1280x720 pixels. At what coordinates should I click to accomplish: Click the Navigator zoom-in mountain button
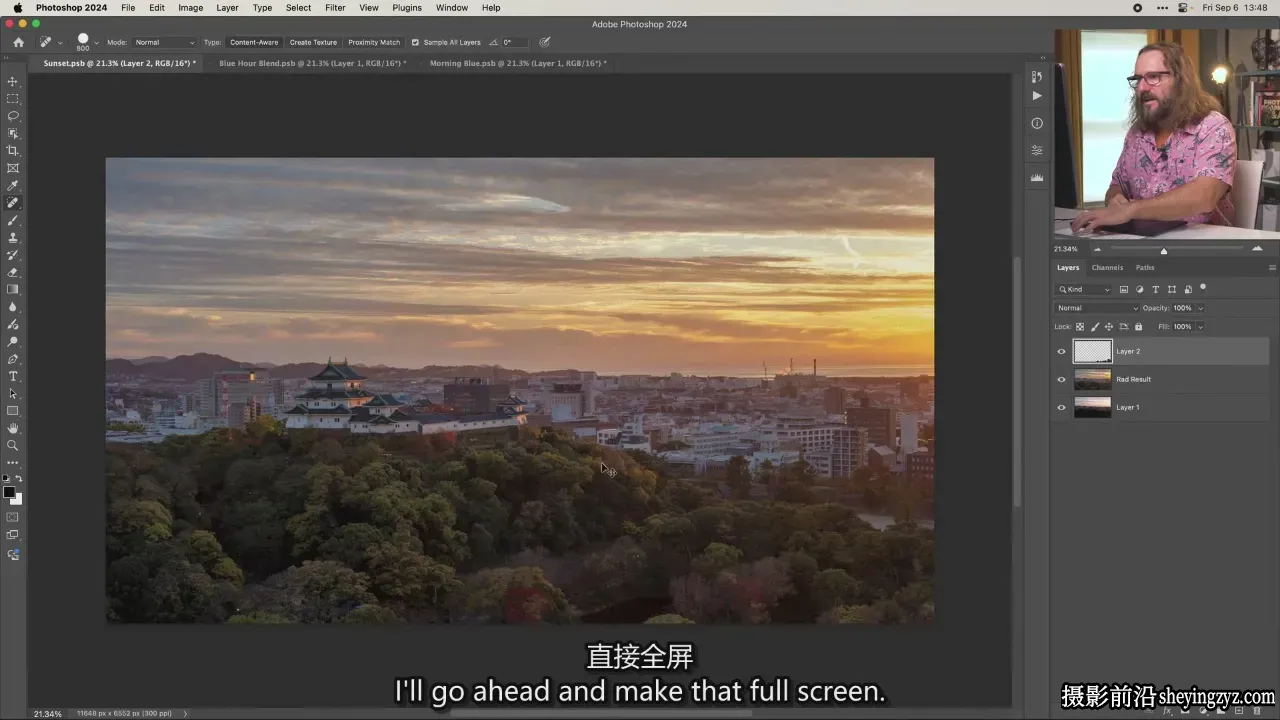pyautogui.click(x=1257, y=248)
